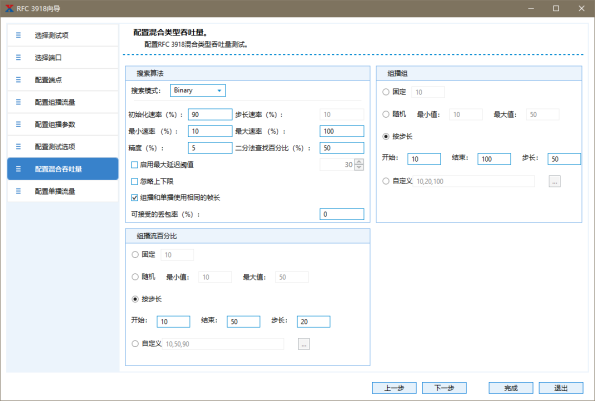
Task: Click the 步长速率 disabled field
Action: pyautogui.click(x=342, y=115)
